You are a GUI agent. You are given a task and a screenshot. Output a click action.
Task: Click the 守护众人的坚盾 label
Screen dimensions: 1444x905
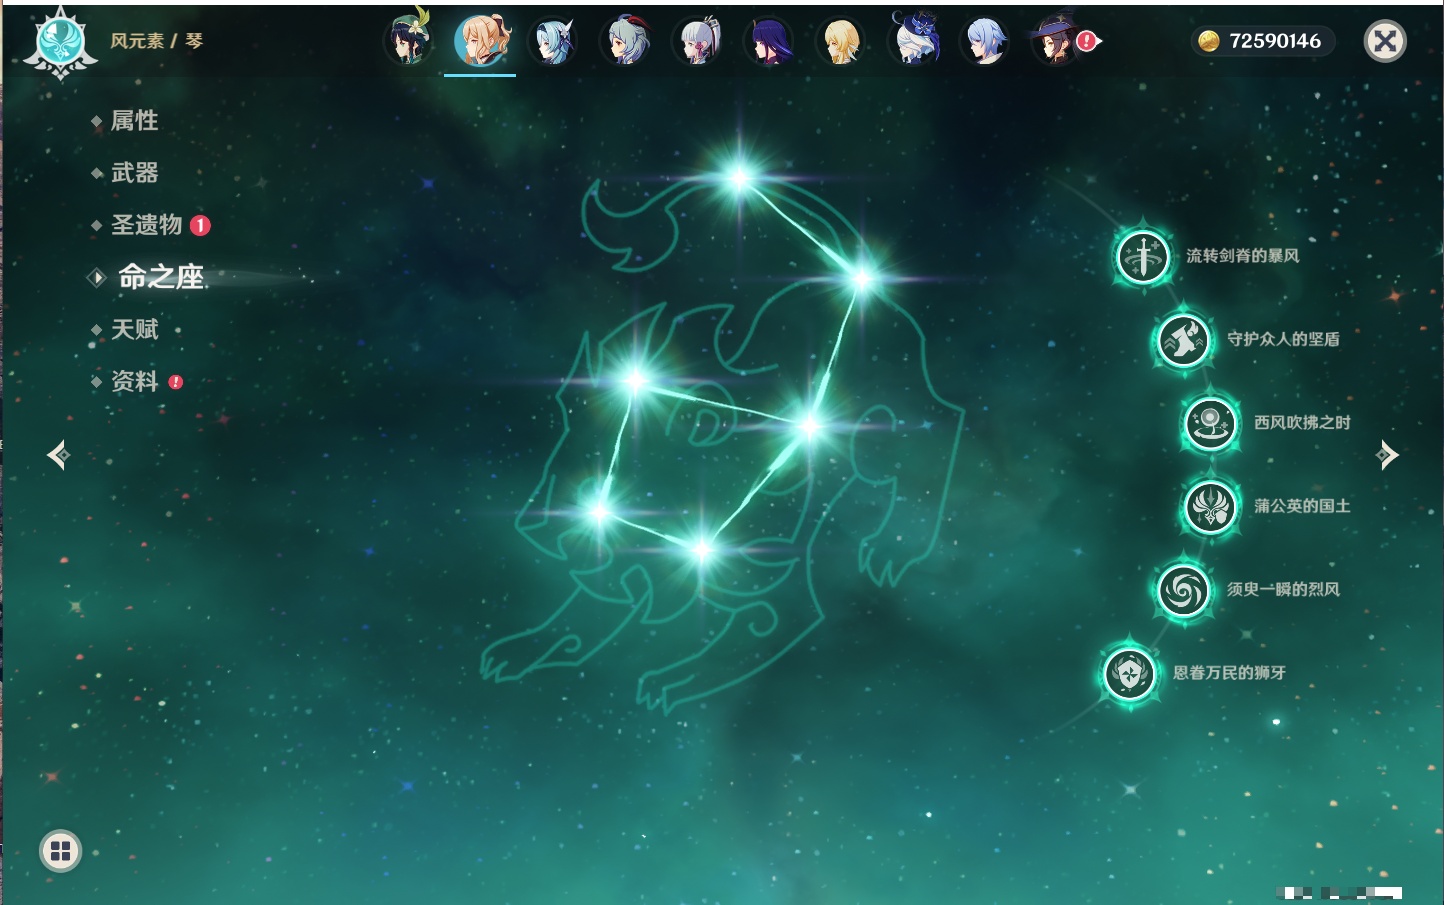pos(1283,339)
